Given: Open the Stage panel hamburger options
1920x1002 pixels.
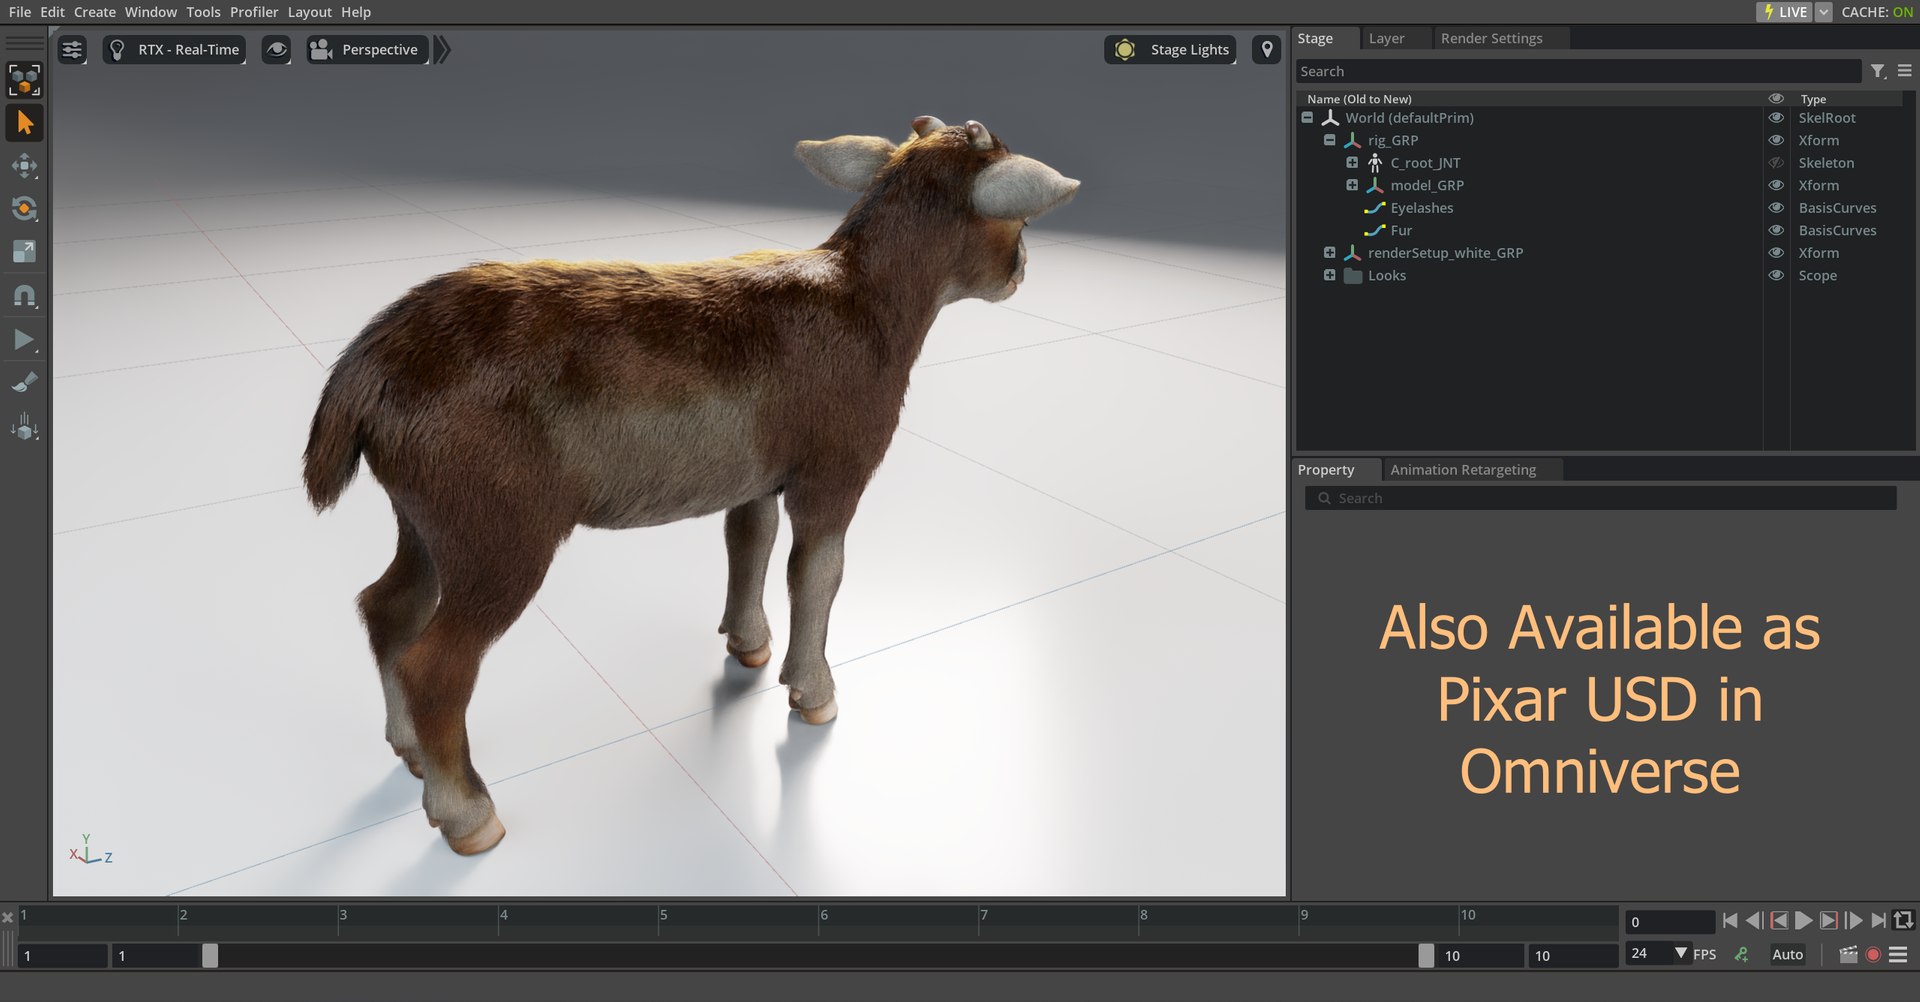Looking at the screenshot, I should coord(1905,71).
